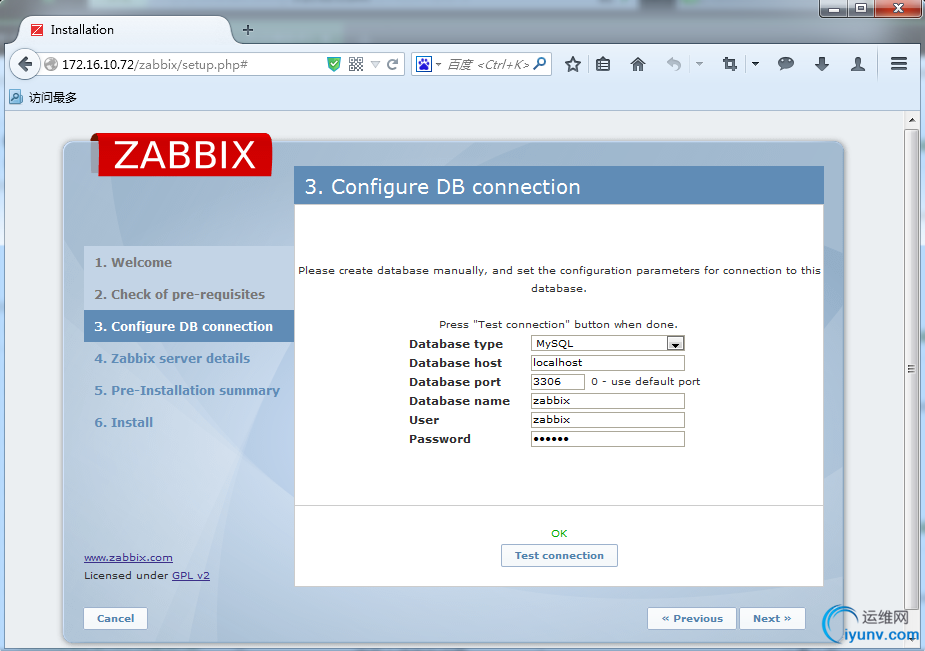Open the downloads arrow icon
The width and height of the screenshot is (925, 651).
(822, 64)
